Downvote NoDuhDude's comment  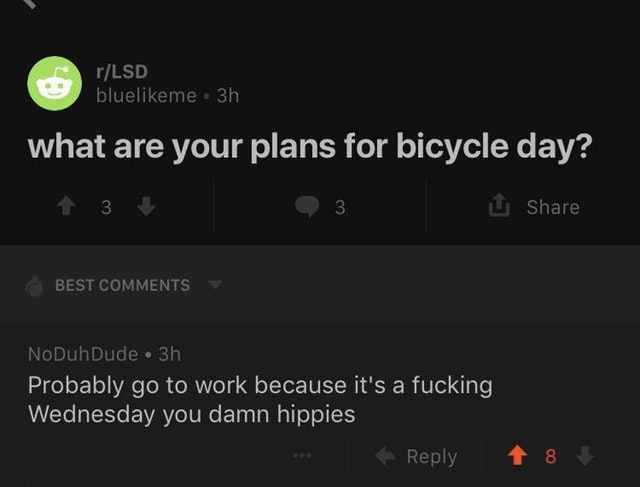tap(585, 455)
